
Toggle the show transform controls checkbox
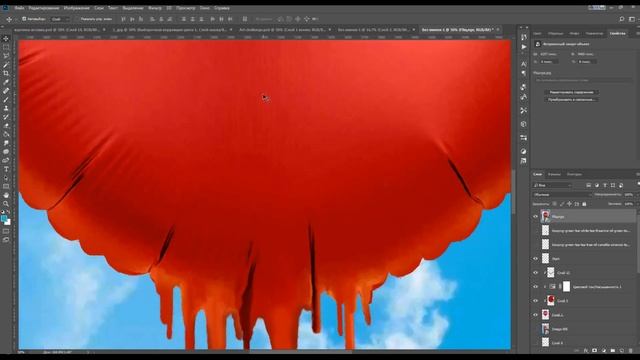pos(77,19)
